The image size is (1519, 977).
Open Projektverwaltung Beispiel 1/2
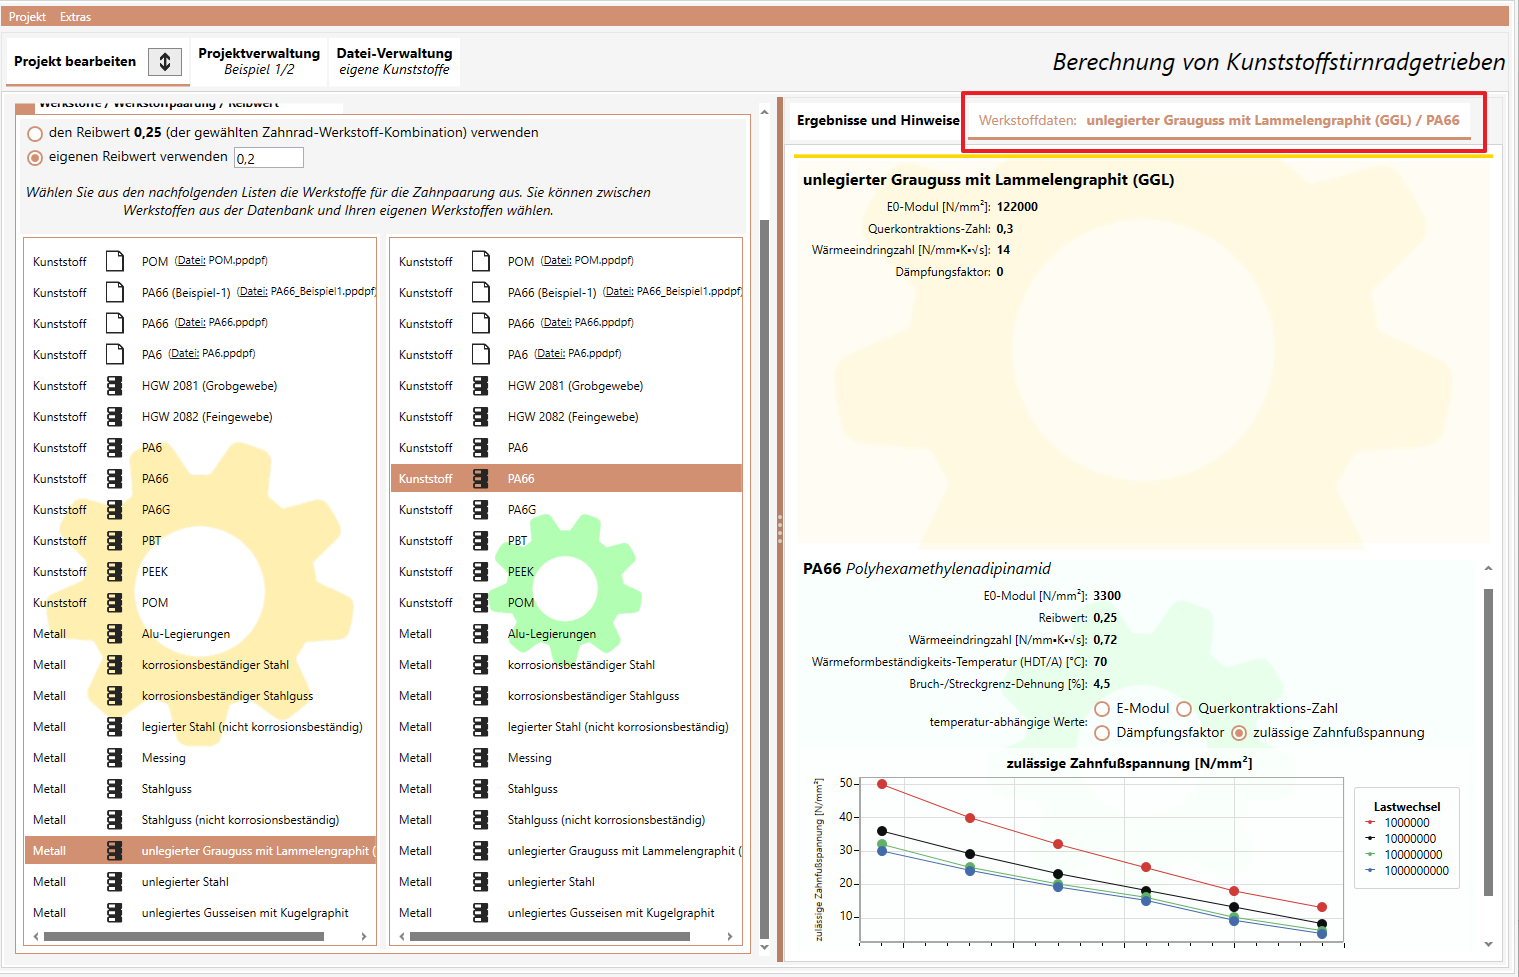click(259, 61)
